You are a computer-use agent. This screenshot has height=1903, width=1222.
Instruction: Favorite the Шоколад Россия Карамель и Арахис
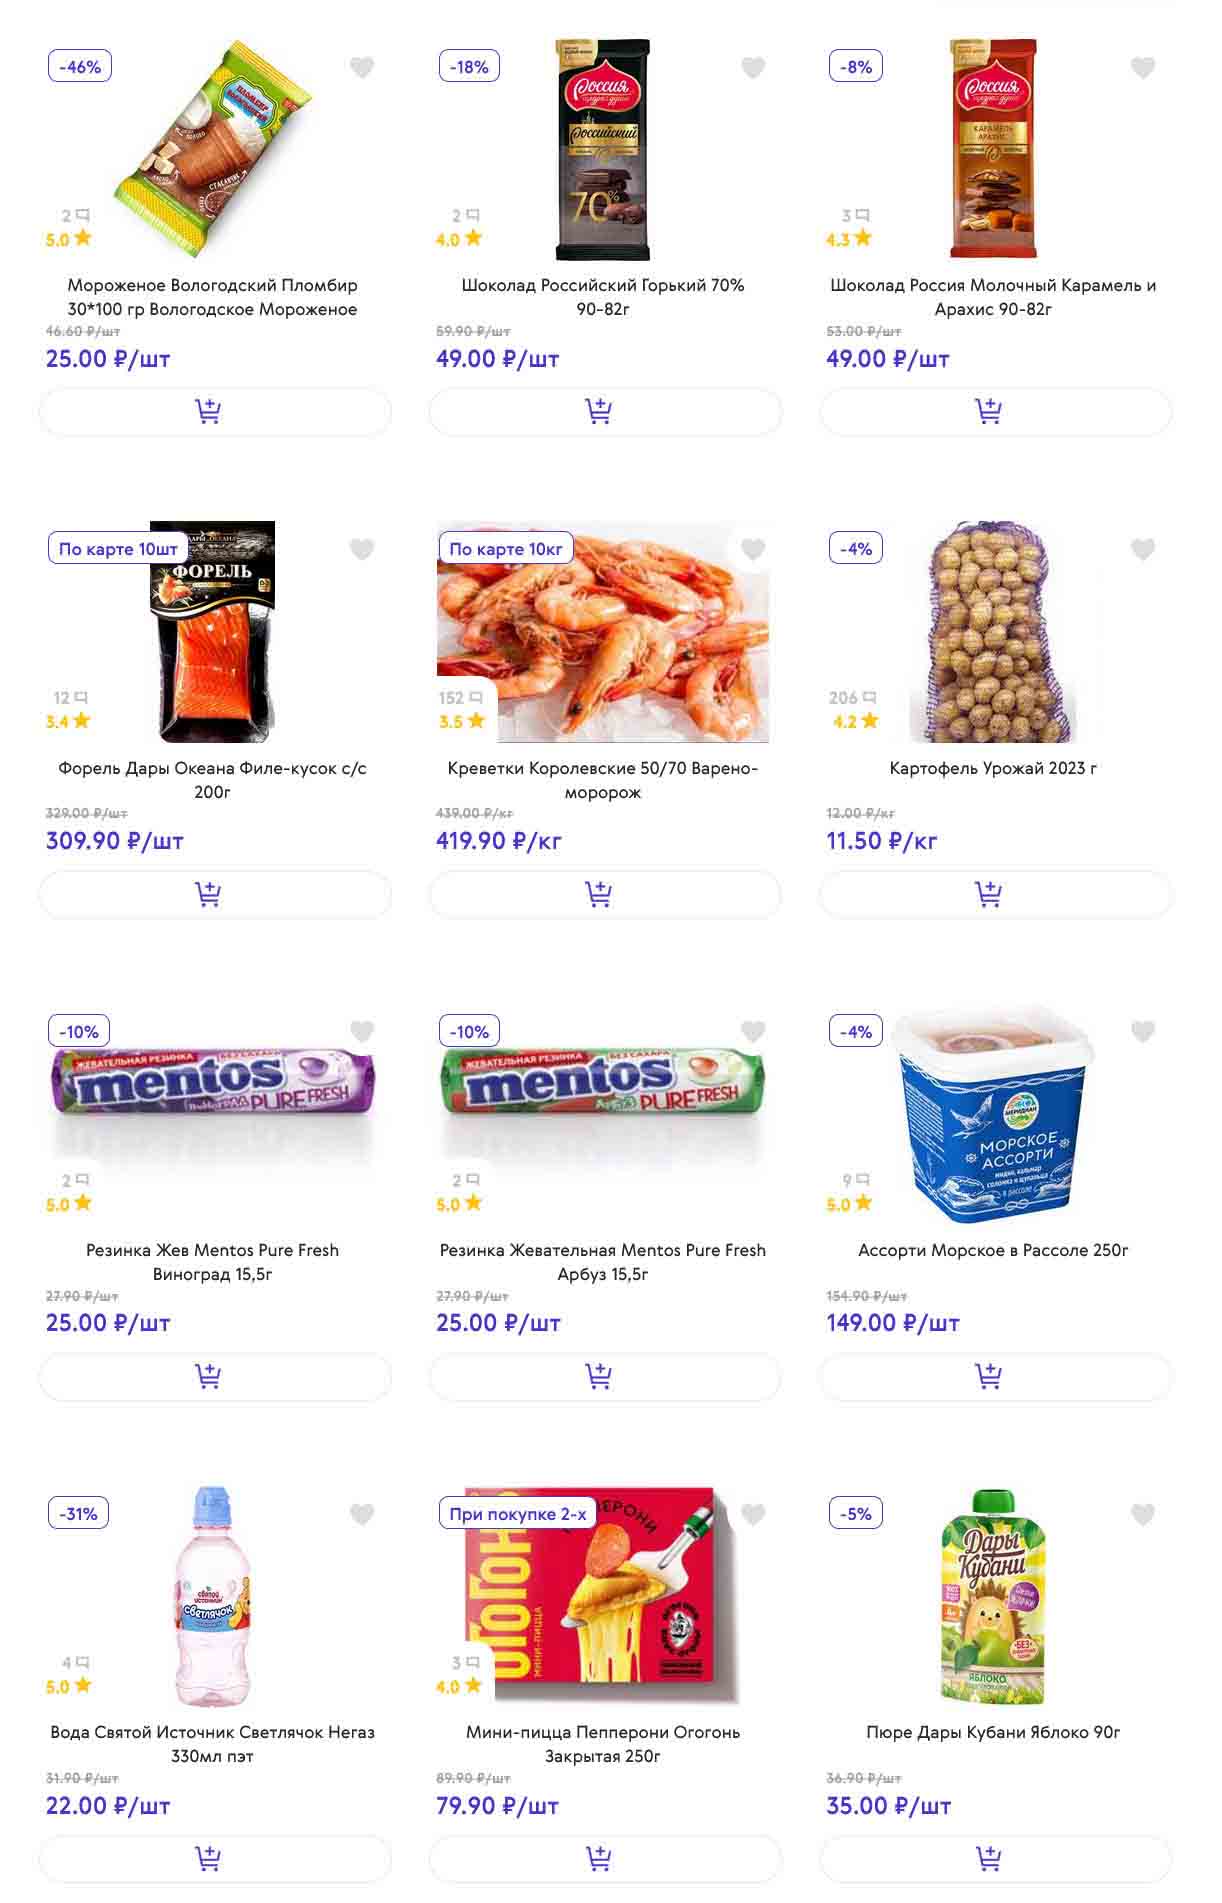point(1143,68)
